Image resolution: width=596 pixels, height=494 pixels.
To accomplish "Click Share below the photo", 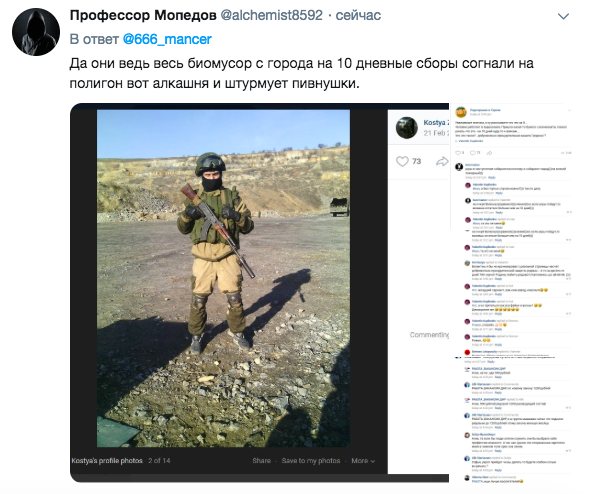I will (262, 461).
